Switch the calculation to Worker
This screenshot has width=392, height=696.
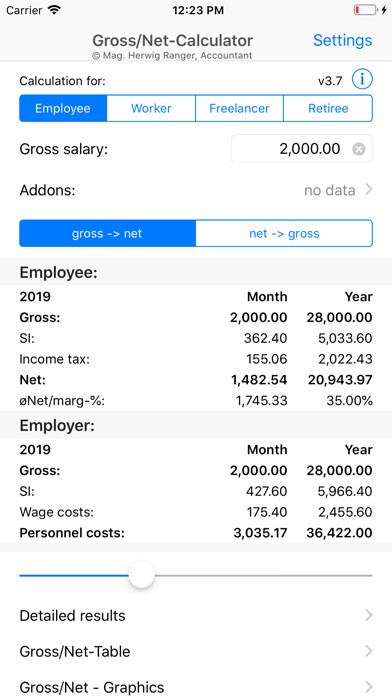point(151,108)
